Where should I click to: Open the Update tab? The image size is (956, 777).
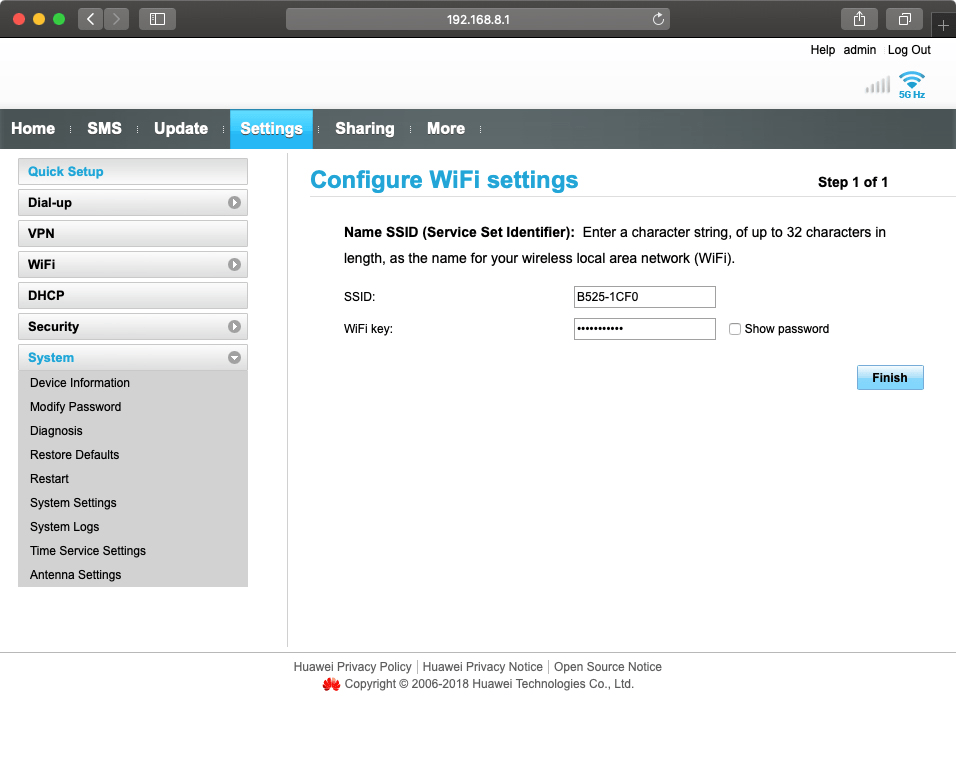(181, 129)
